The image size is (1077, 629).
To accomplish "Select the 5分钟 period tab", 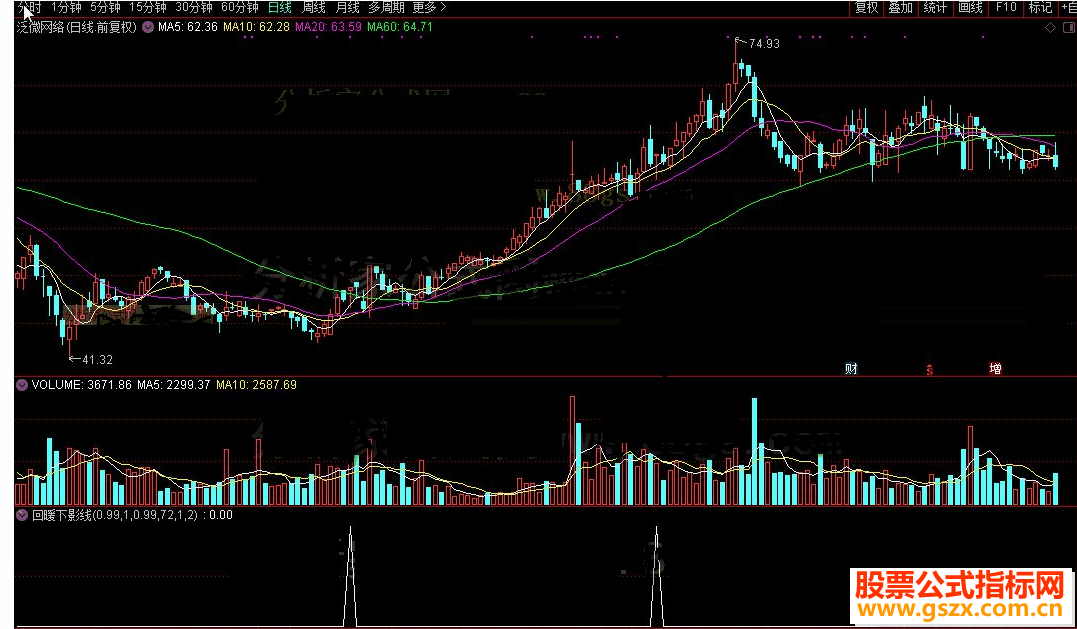I will [x=105, y=8].
